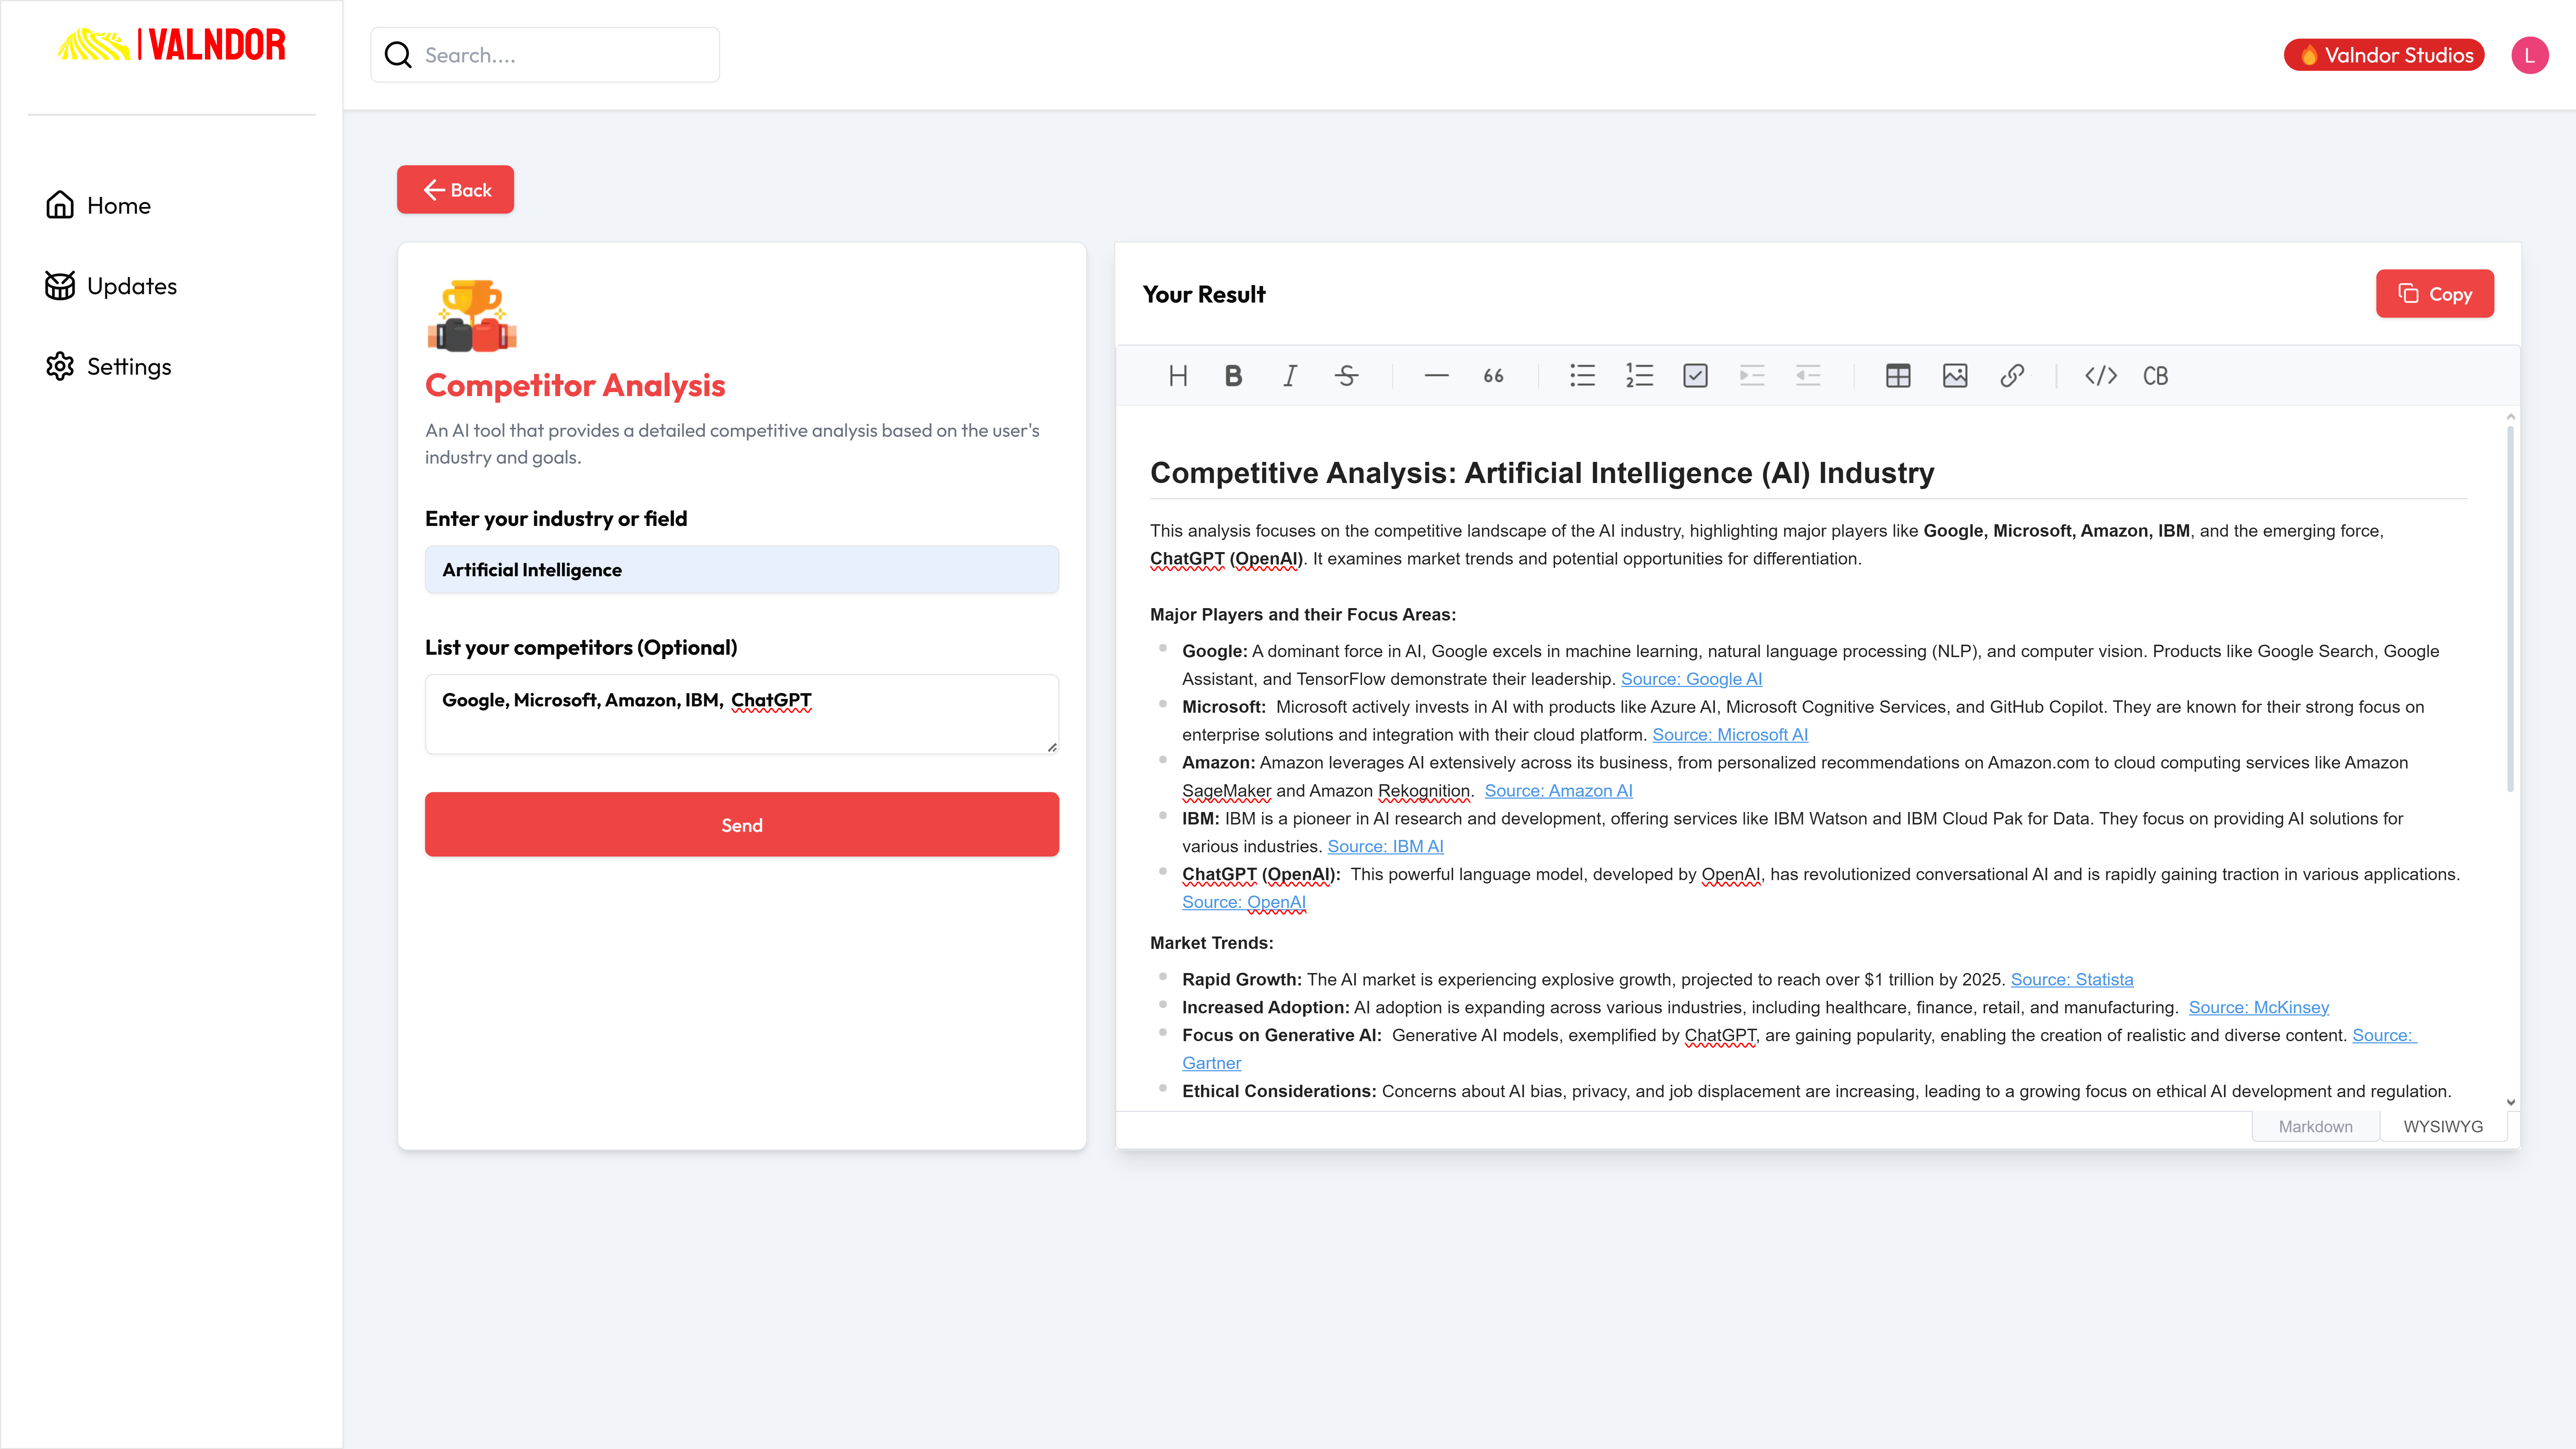Image resolution: width=2576 pixels, height=1449 pixels.
Task: Open Source: Microsoft AI link
Action: click(1730, 735)
